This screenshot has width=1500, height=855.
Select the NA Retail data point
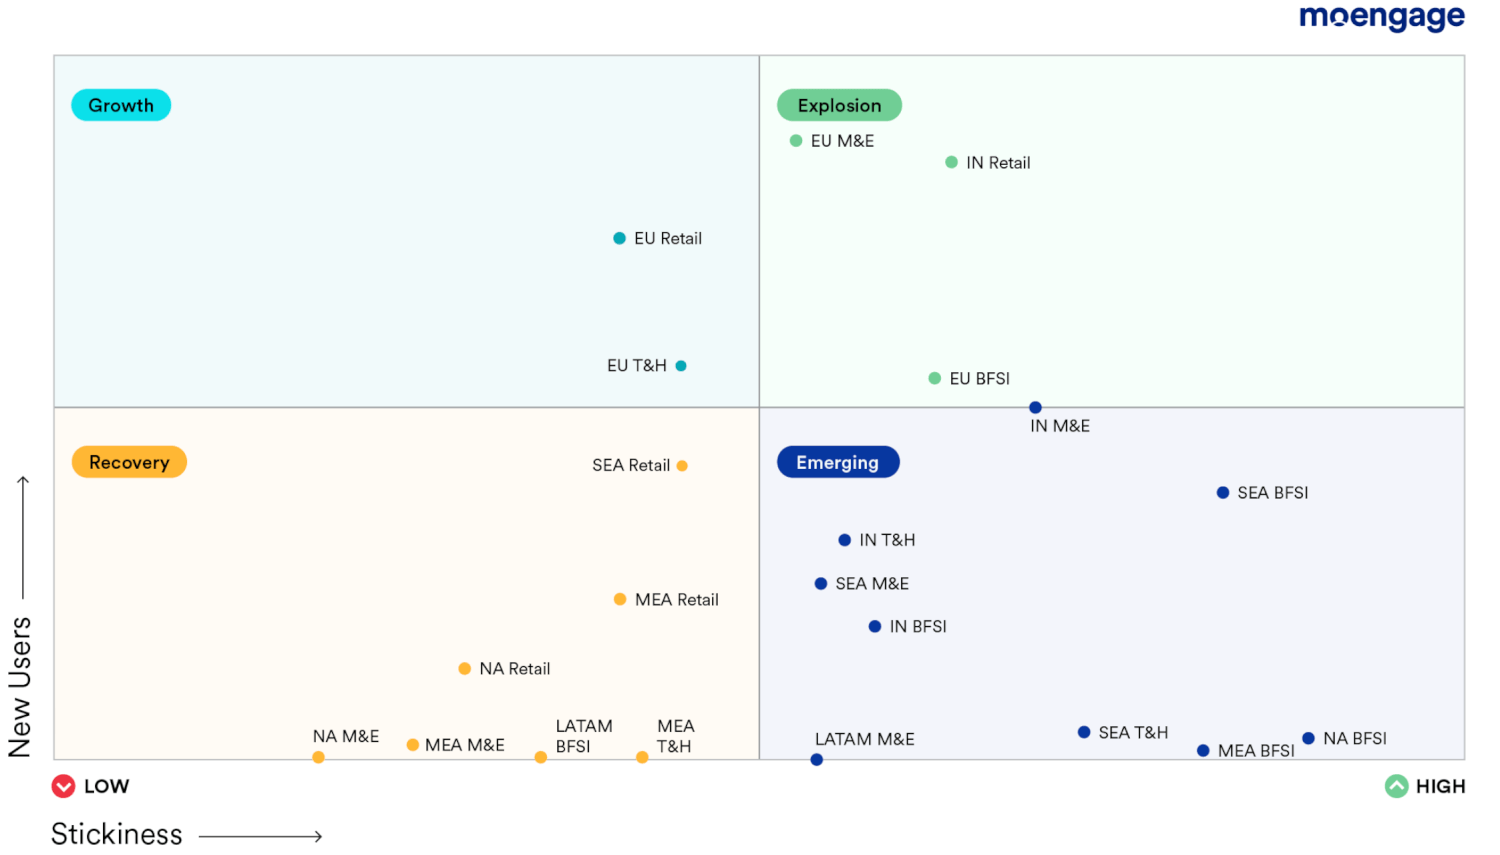pos(464,668)
